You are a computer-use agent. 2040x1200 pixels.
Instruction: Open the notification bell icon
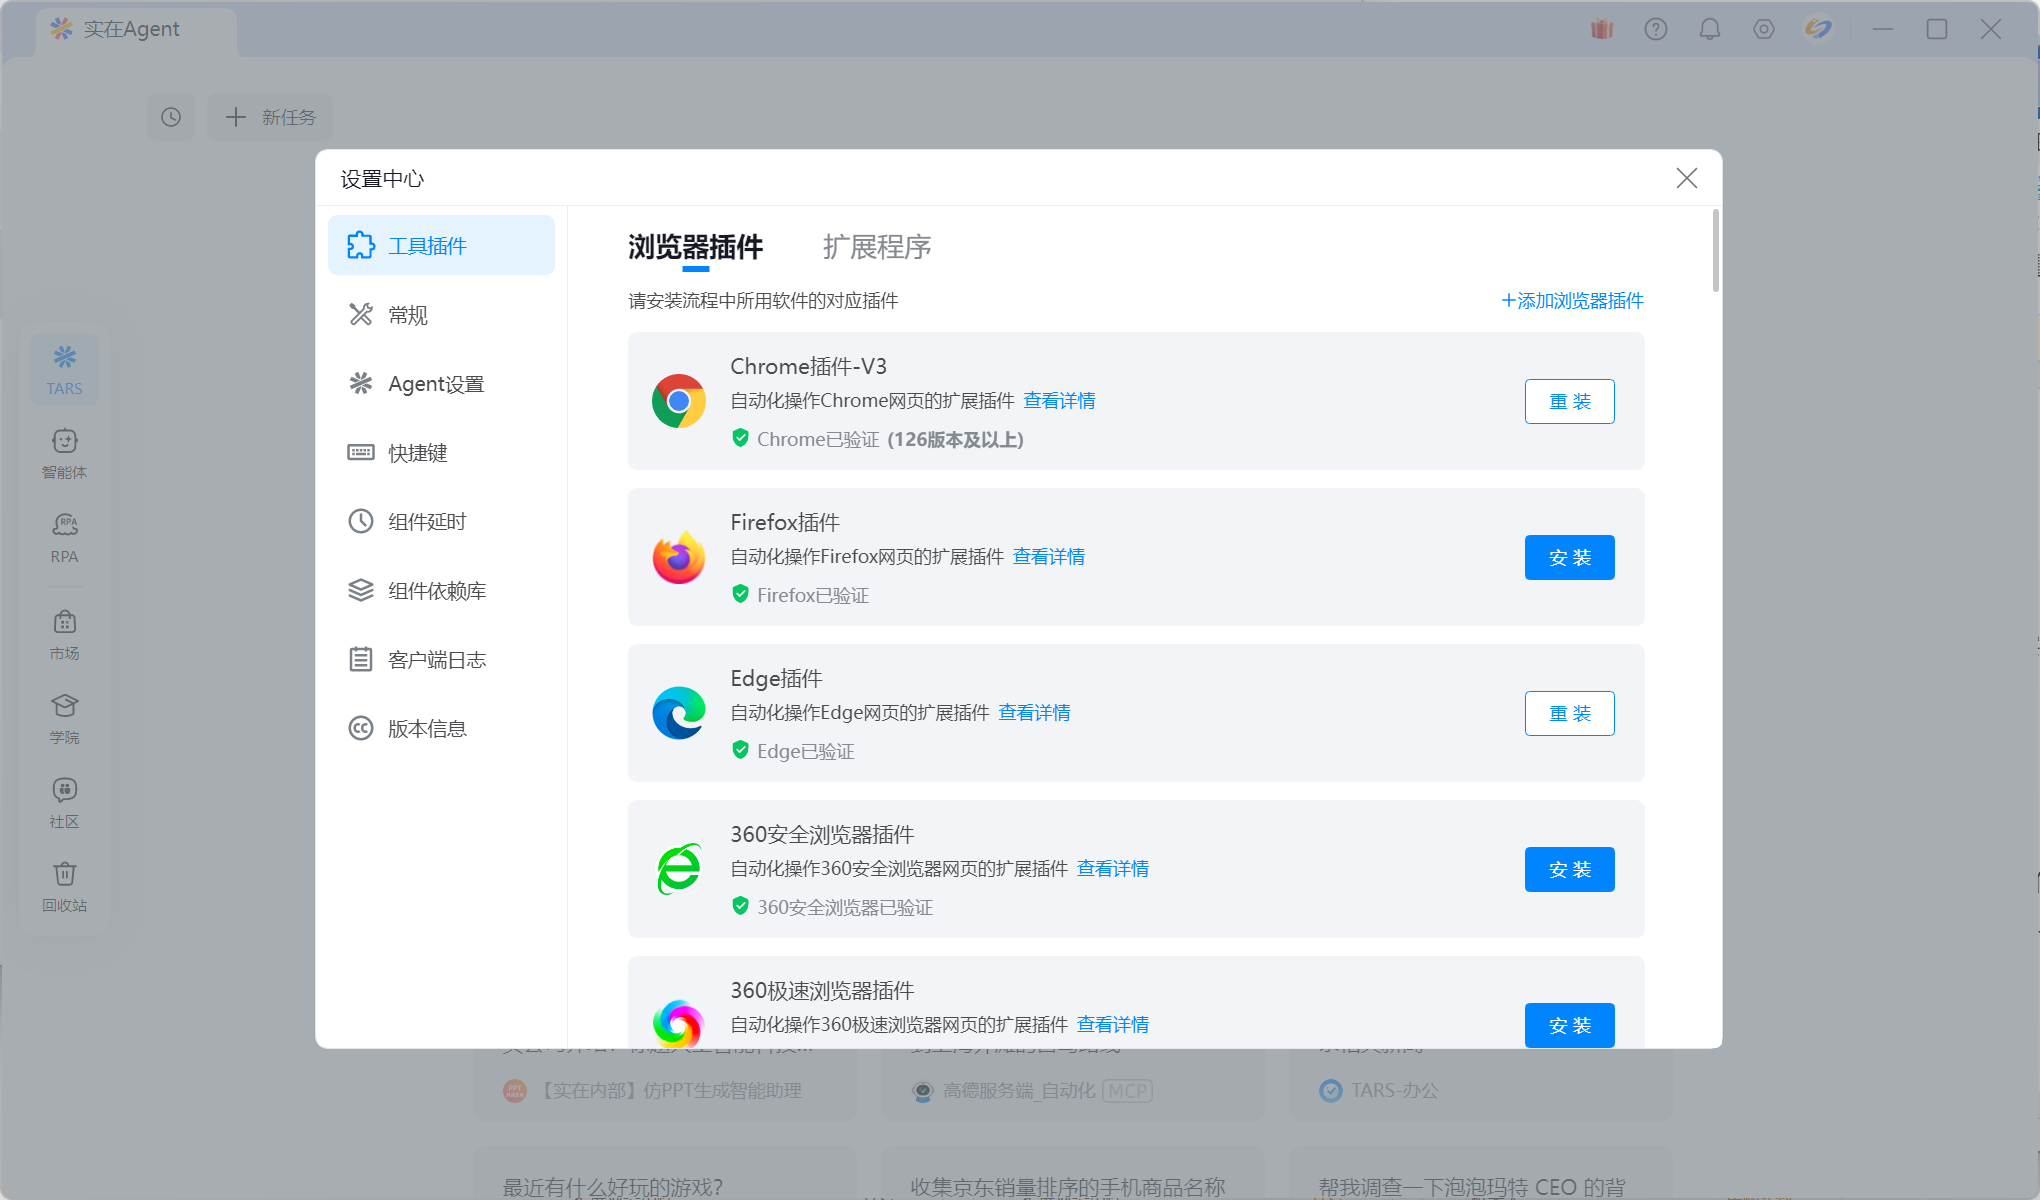(x=1710, y=30)
